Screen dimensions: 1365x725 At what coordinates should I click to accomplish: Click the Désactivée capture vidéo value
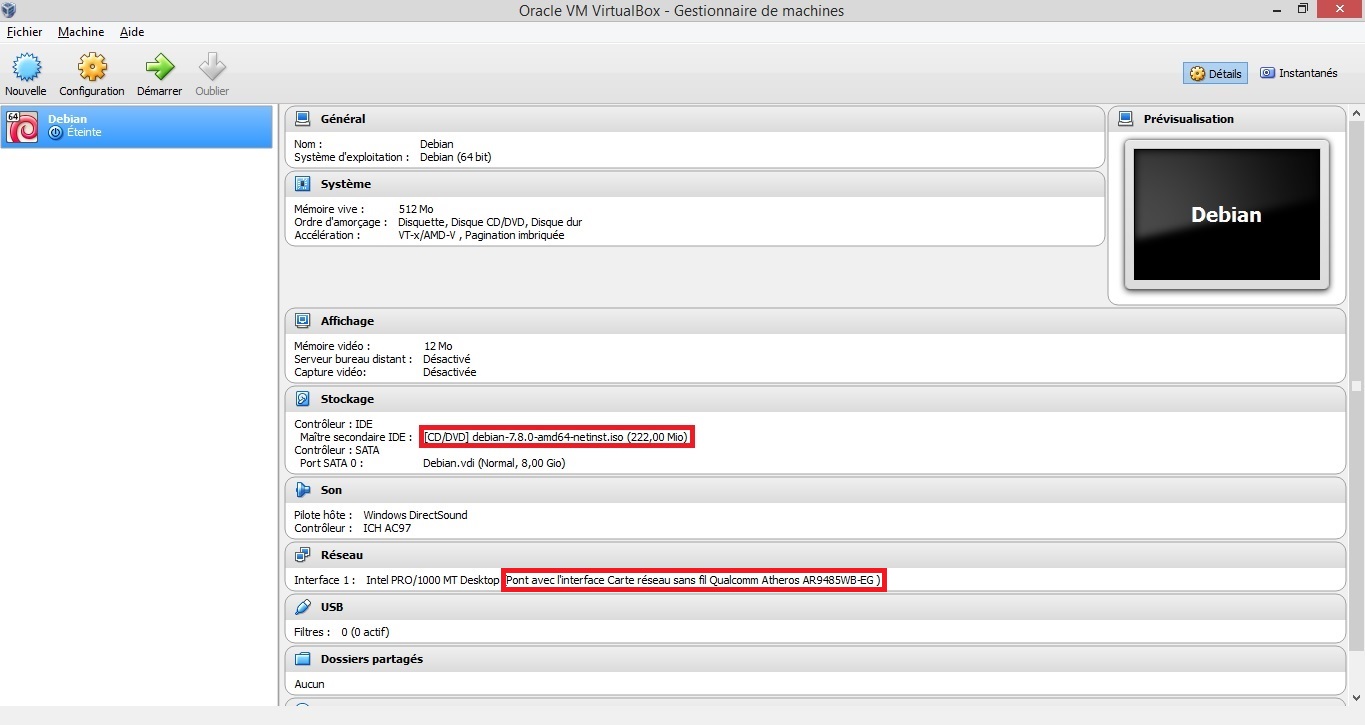449,372
